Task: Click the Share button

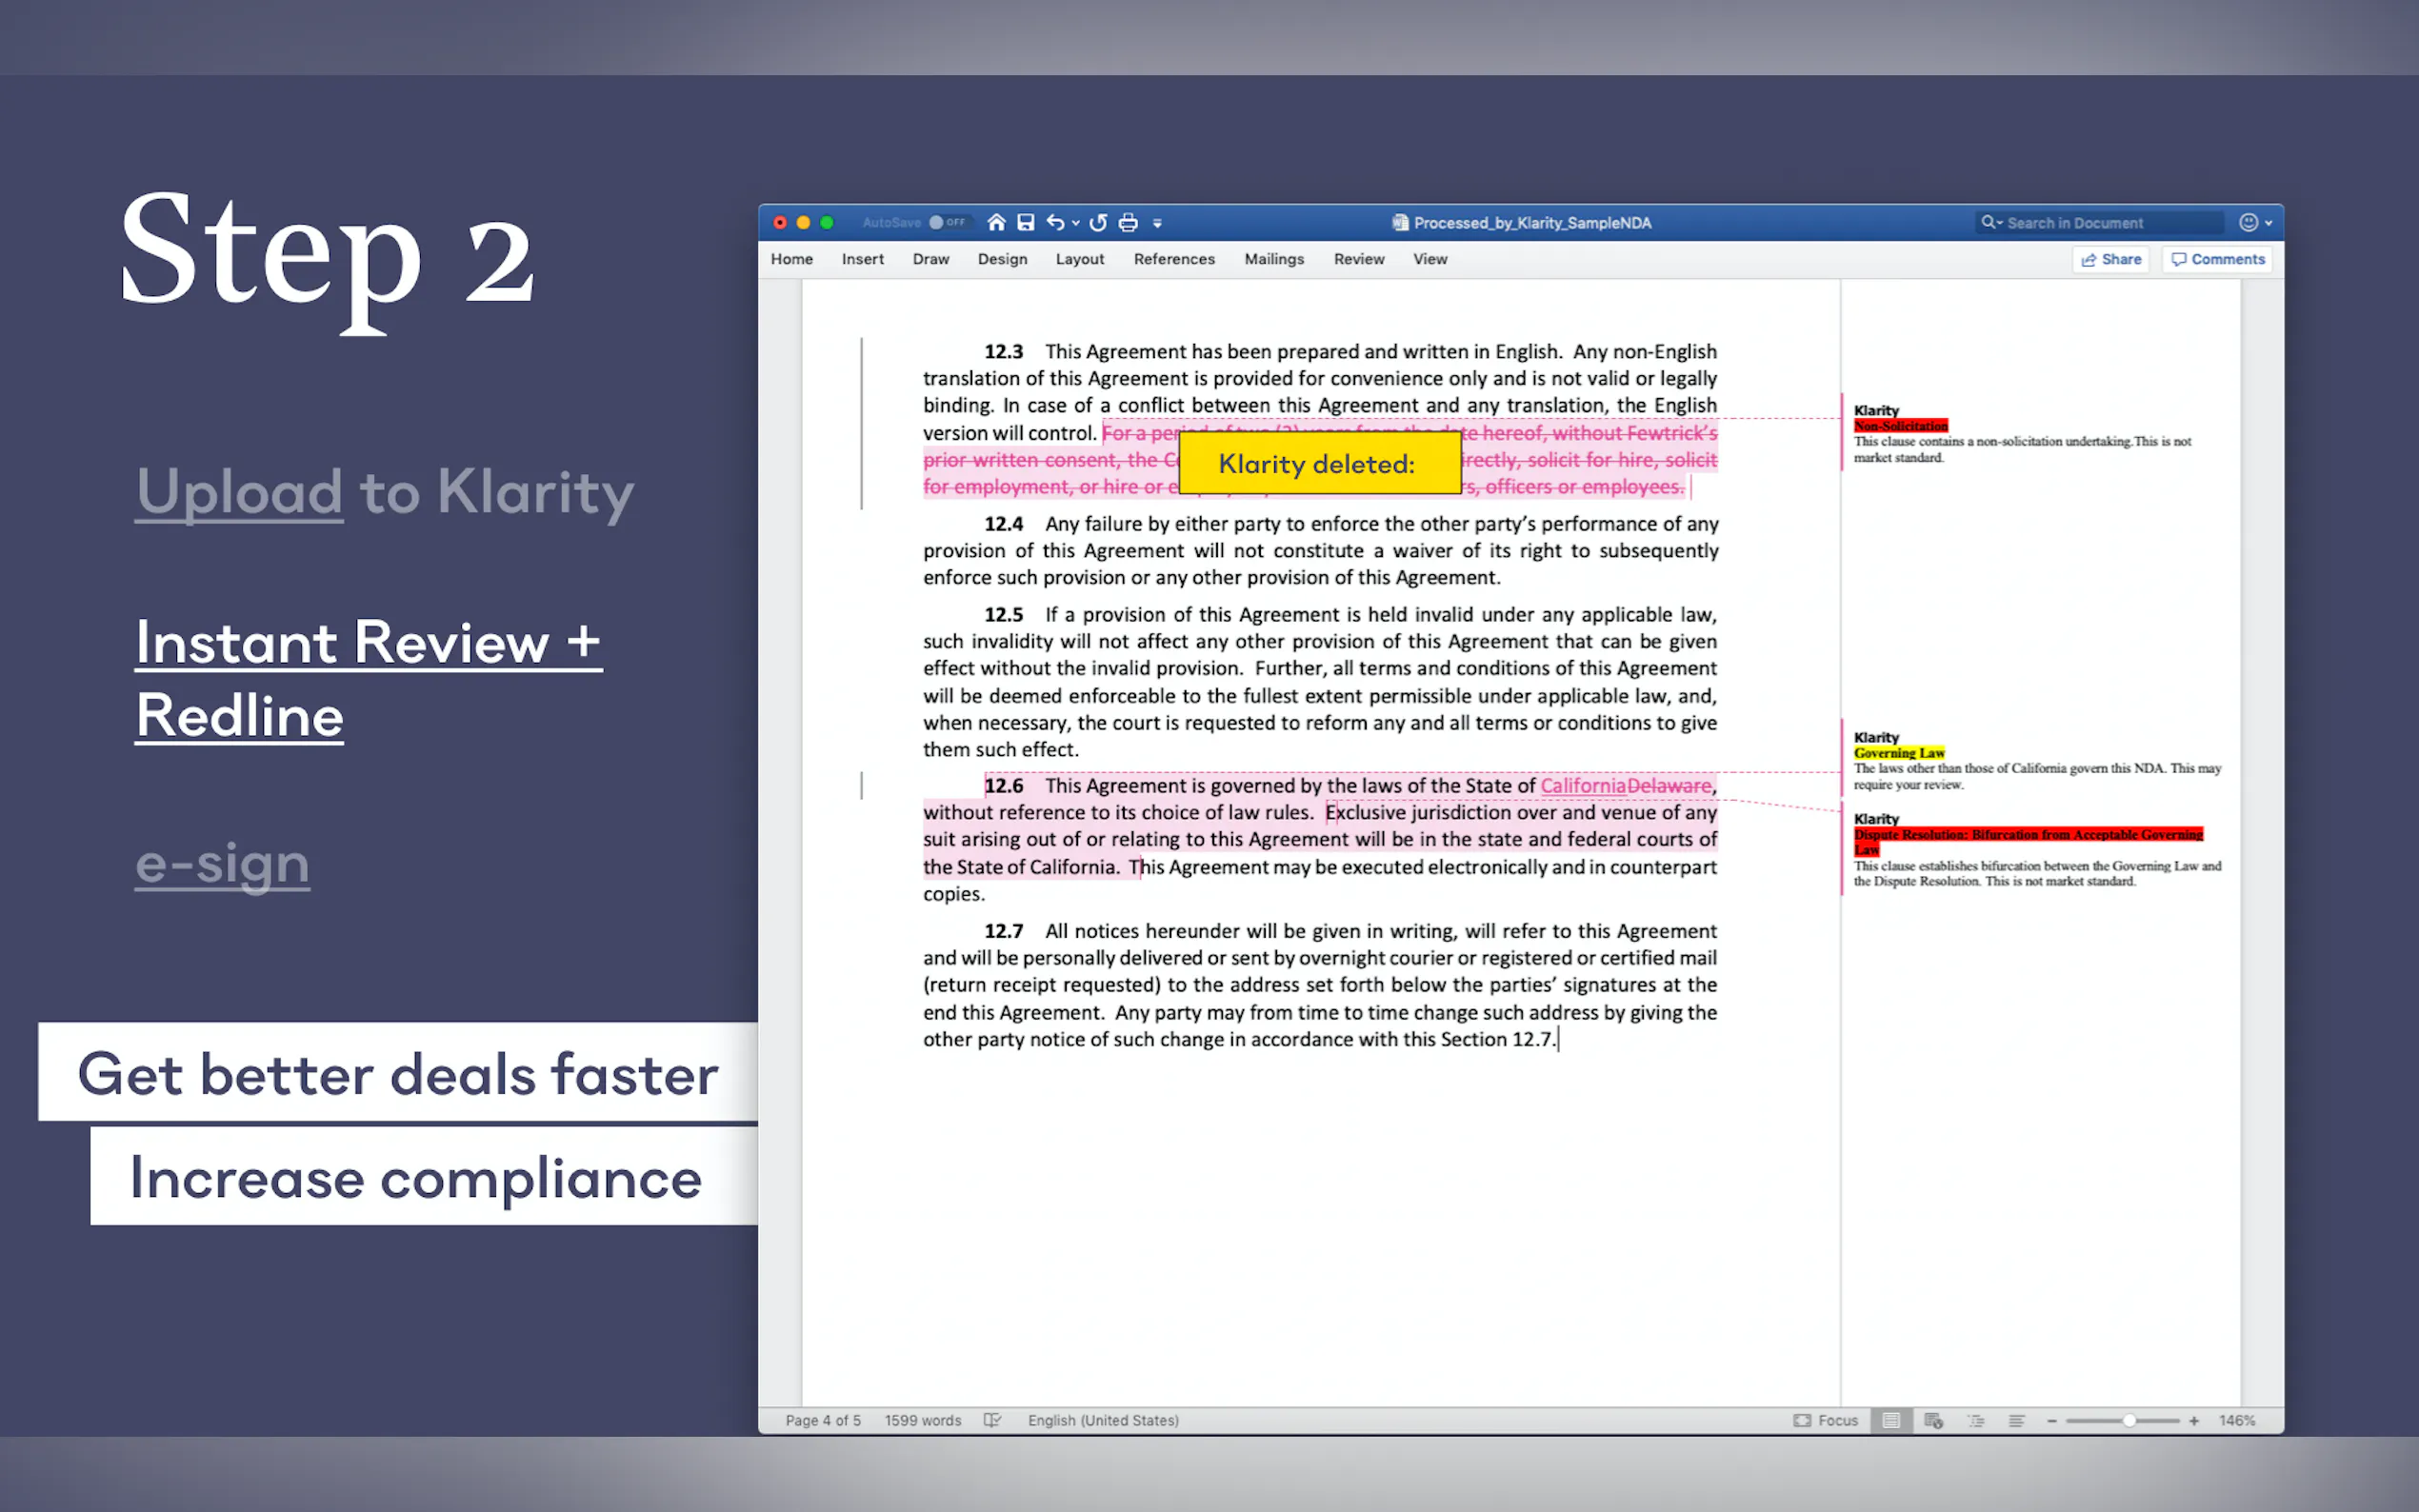Action: (x=2111, y=259)
